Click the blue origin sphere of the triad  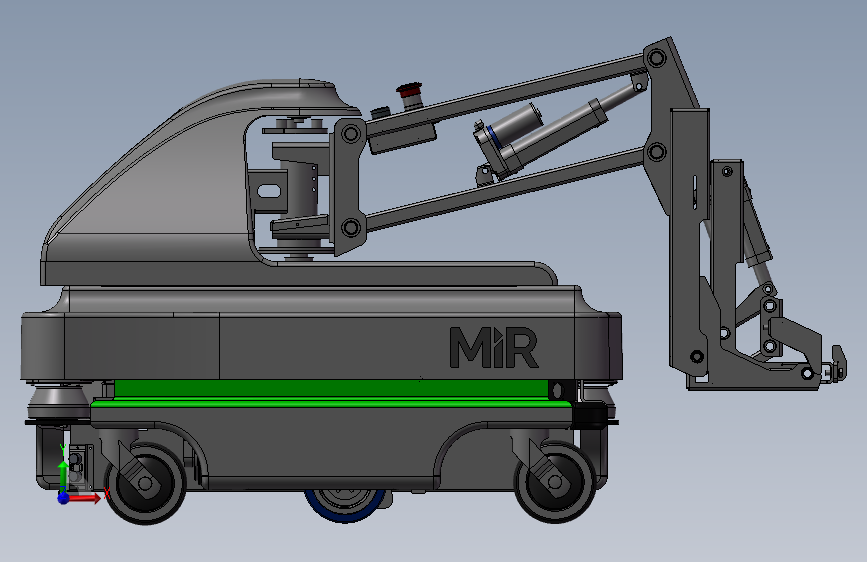click(63, 498)
